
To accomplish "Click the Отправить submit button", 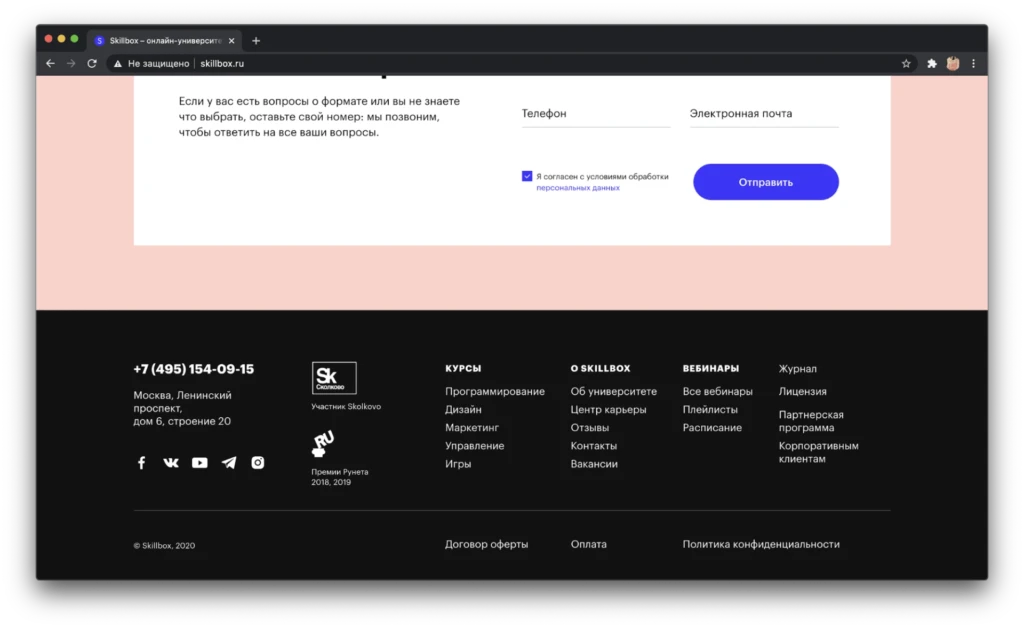I will (765, 182).
